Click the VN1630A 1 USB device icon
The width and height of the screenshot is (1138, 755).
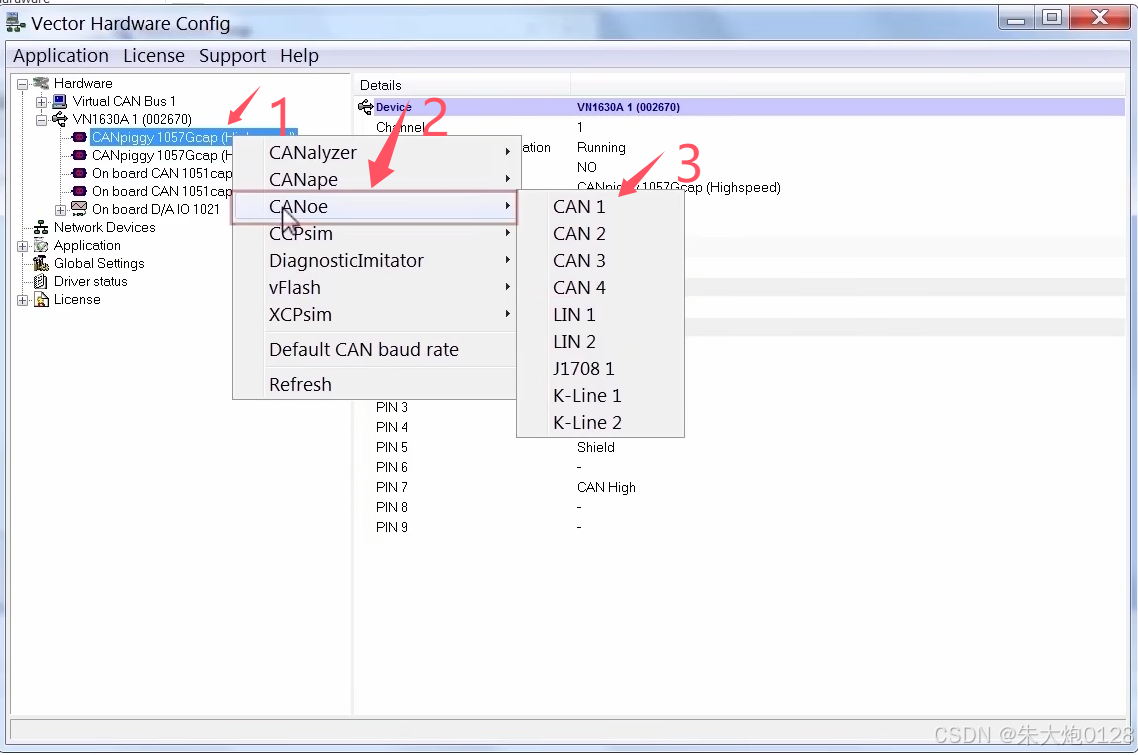tap(60, 119)
